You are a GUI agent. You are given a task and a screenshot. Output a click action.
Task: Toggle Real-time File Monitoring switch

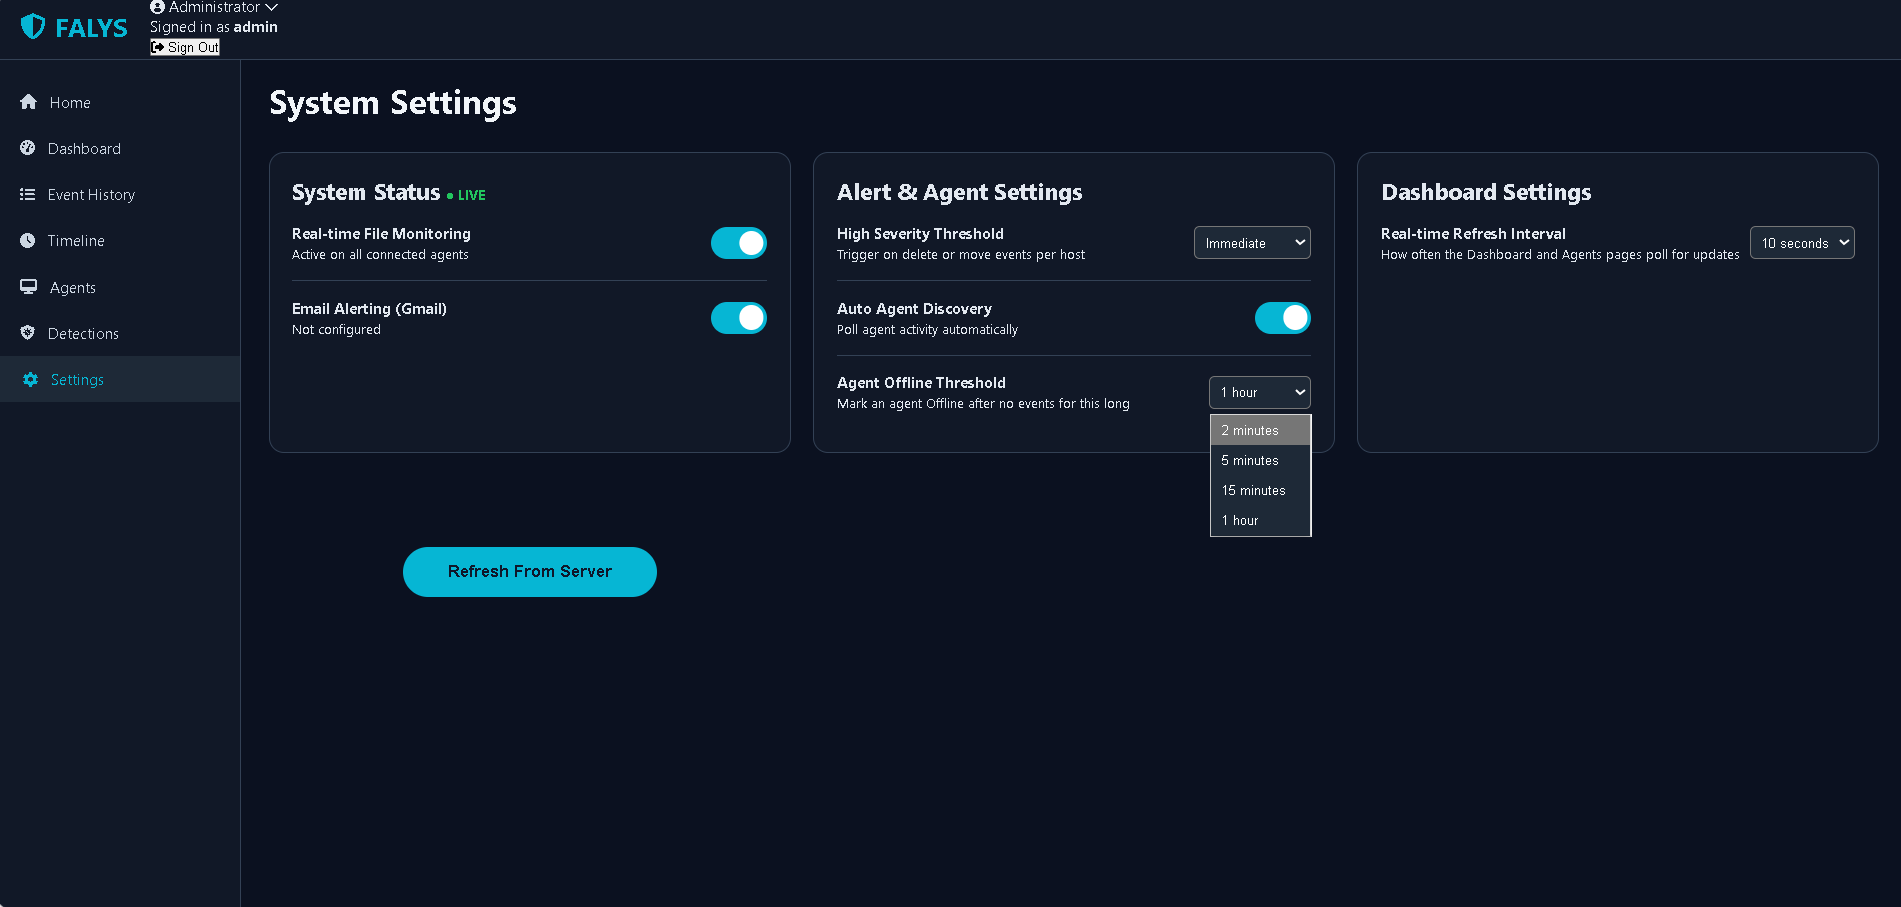click(739, 243)
